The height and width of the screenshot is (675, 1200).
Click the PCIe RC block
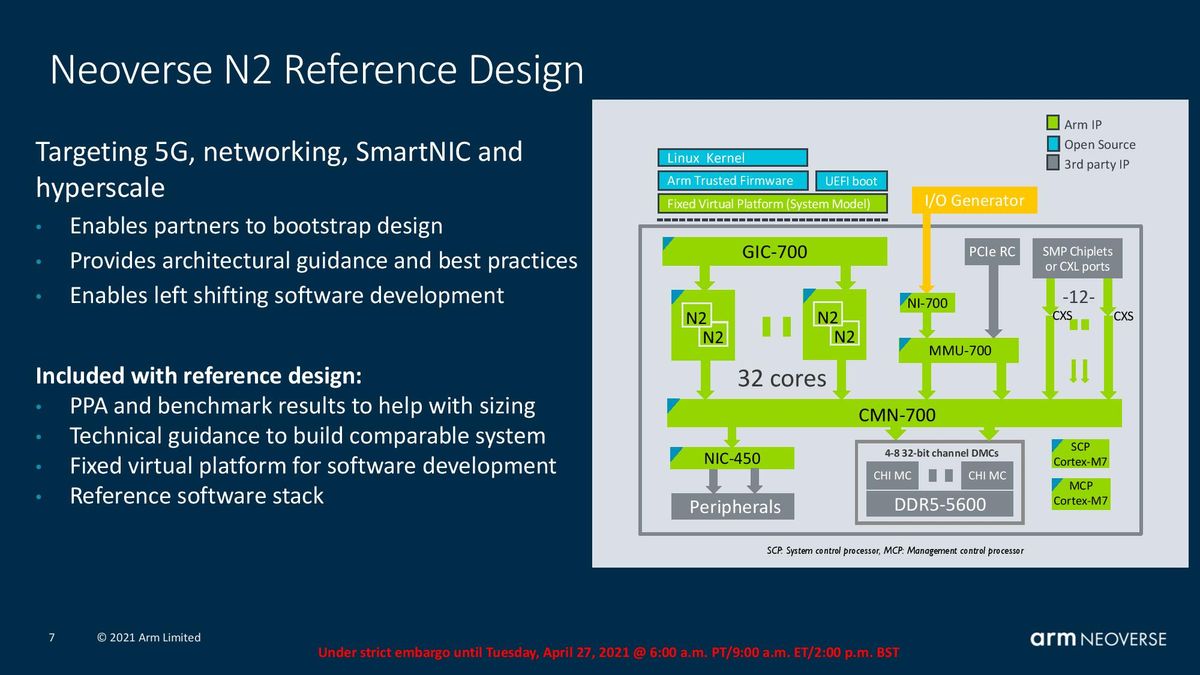(x=992, y=252)
